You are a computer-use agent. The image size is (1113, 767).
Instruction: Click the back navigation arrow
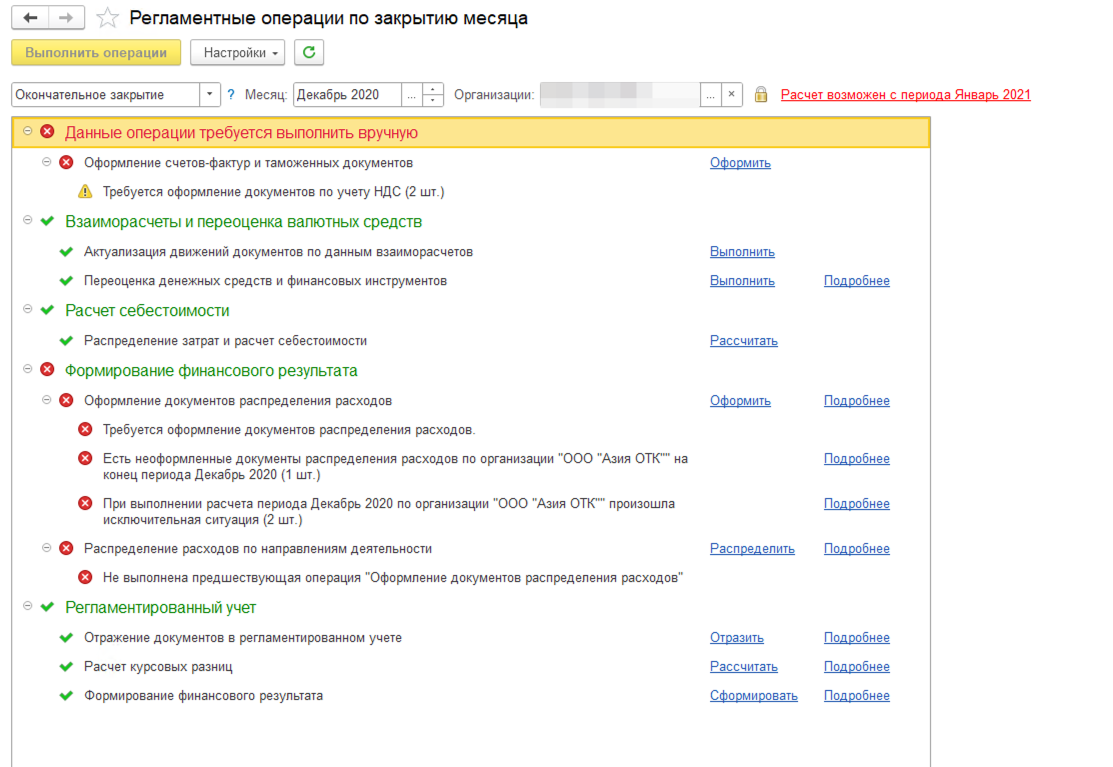[30, 18]
